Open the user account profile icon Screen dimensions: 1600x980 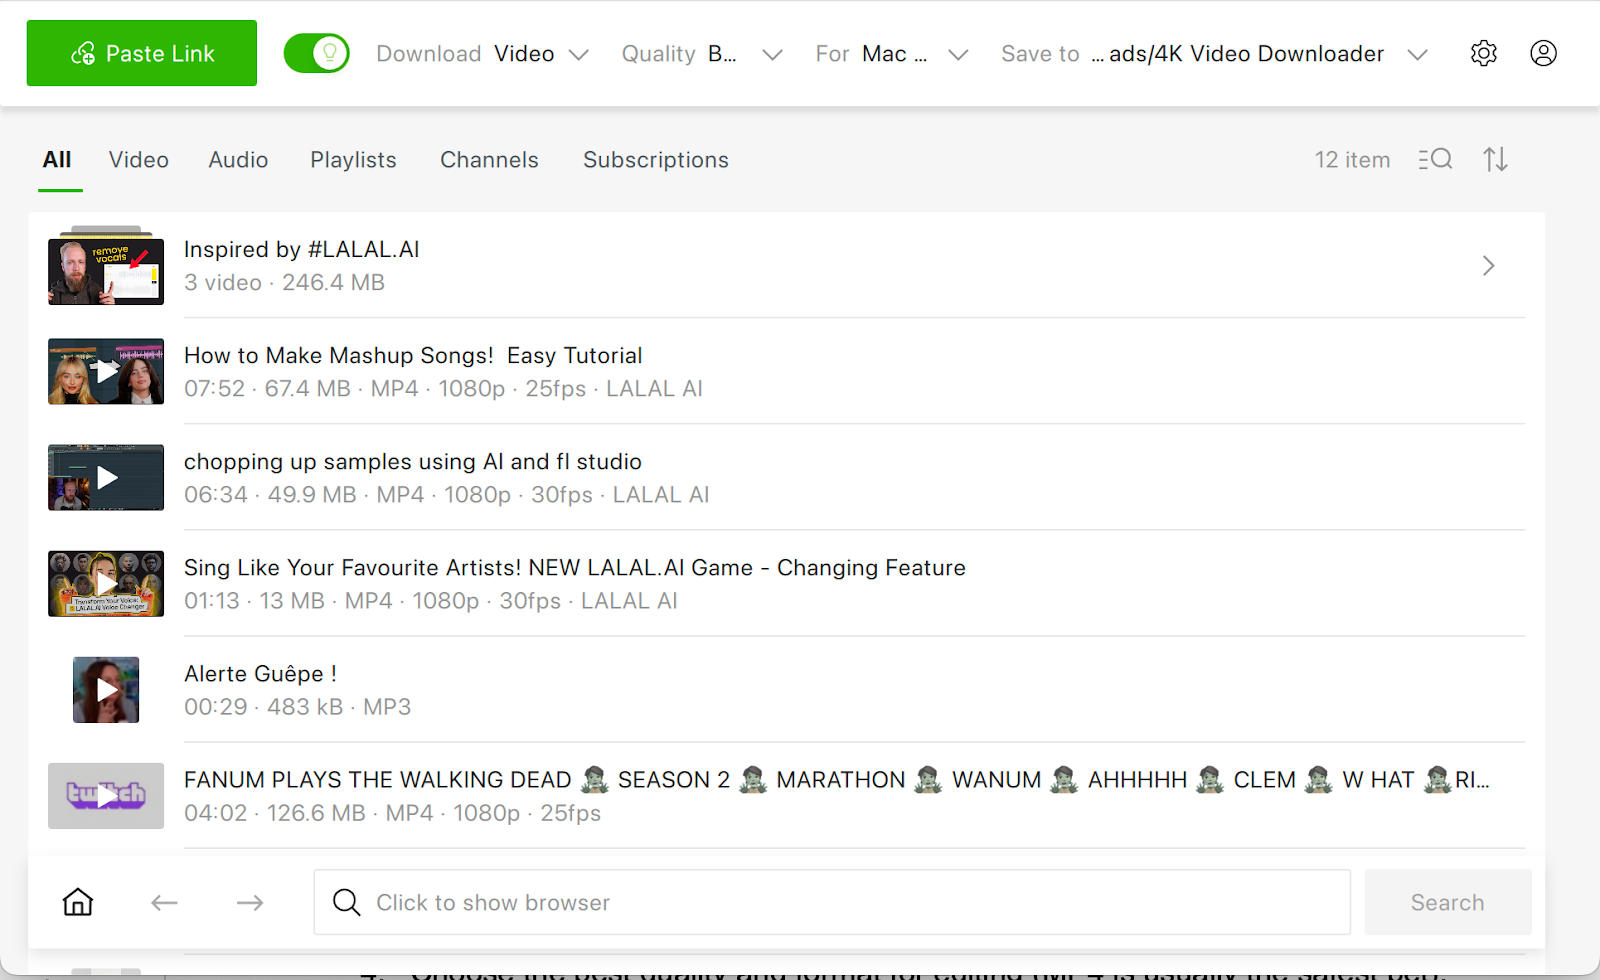click(1543, 53)
